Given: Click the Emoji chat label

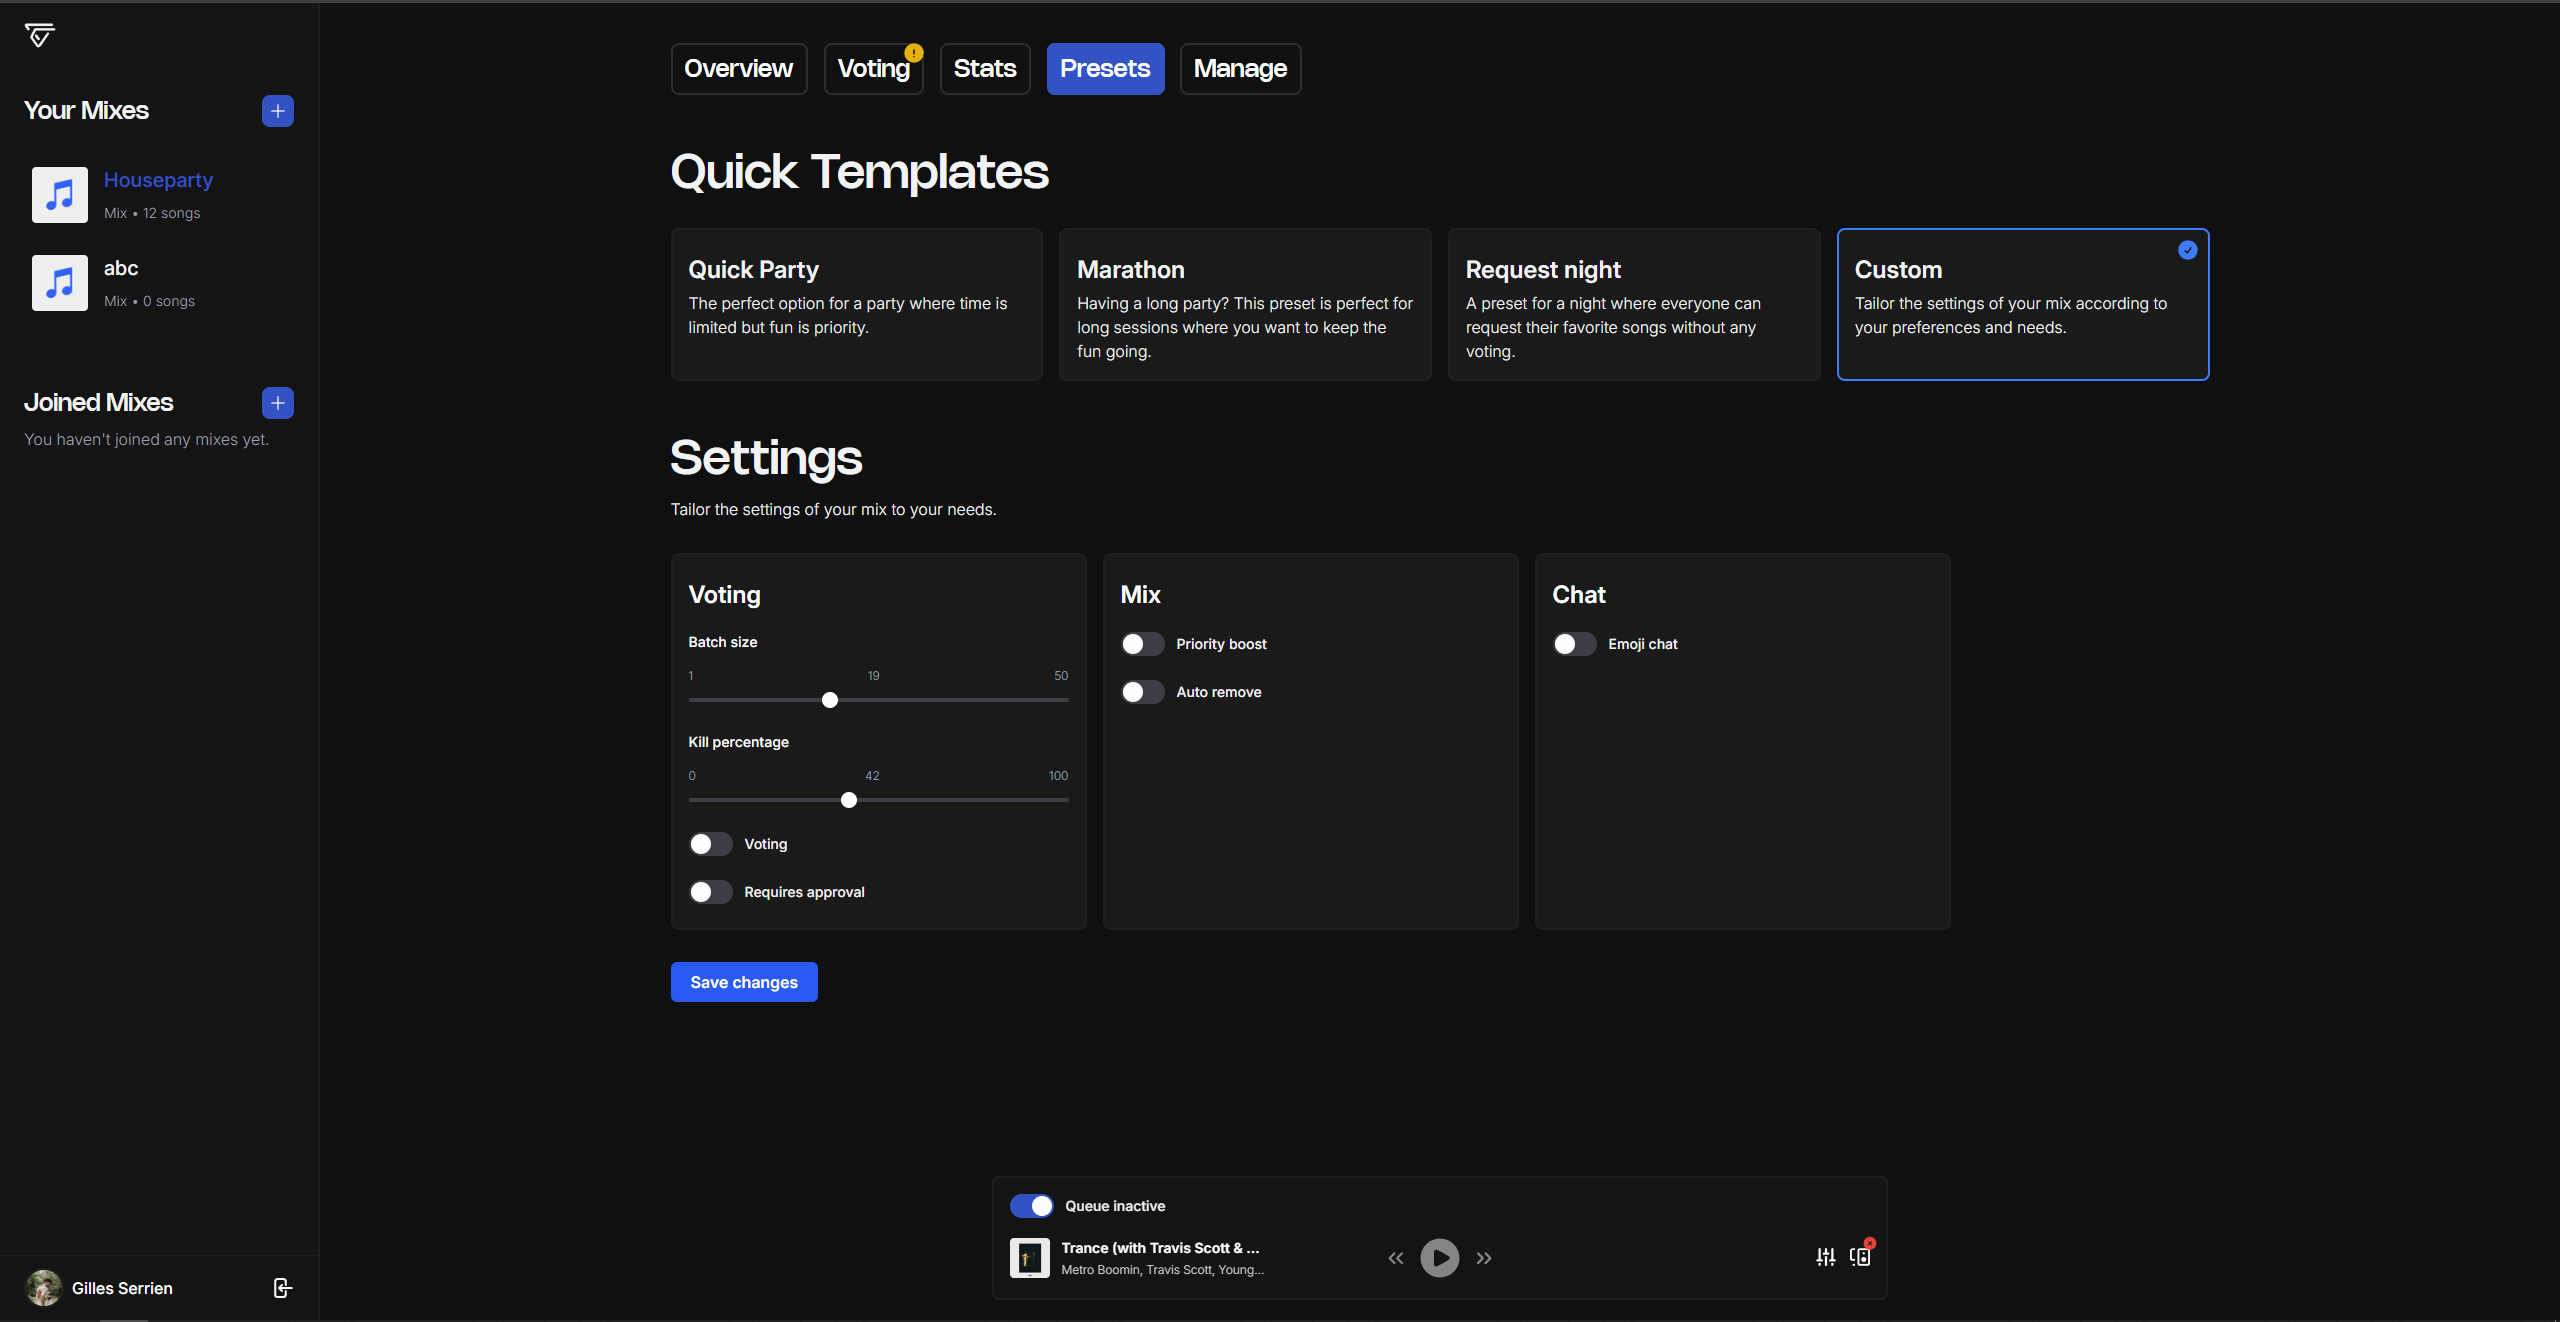Looking at the screenshot, I should click(x=1643, y=644).
